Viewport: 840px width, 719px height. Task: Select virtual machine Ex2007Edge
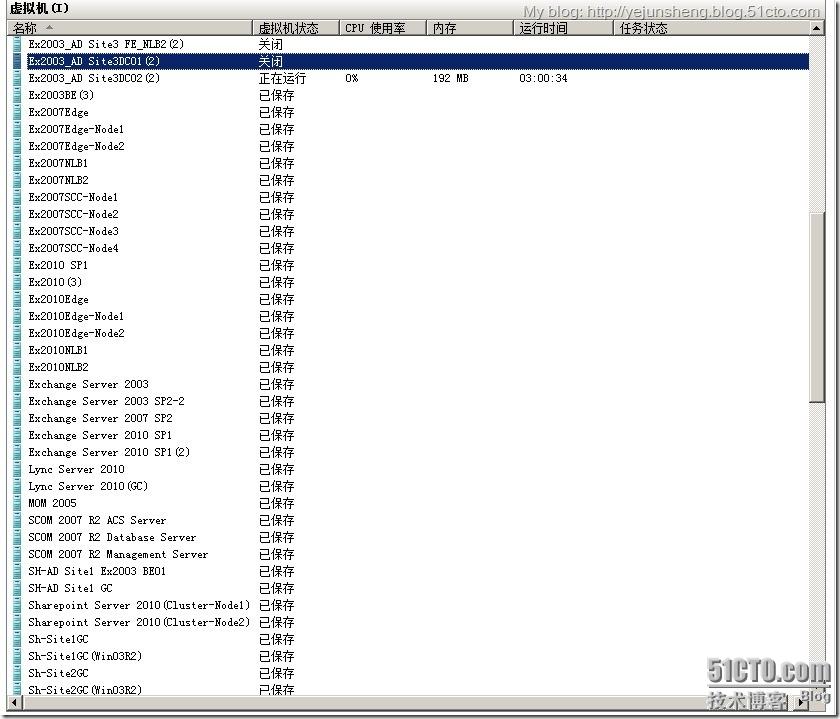pyautogui.click(x=58, y=113)
